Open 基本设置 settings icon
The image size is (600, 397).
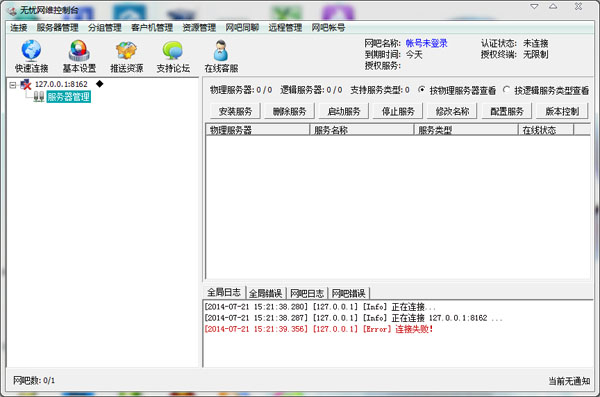click(x=79, y=50)
